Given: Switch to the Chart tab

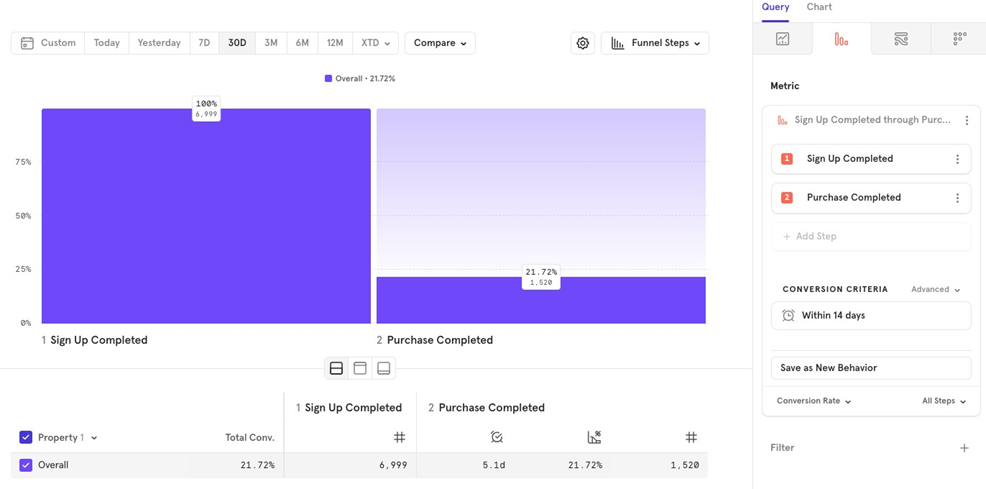Looking at the screenshot, I should pos(819,7).
